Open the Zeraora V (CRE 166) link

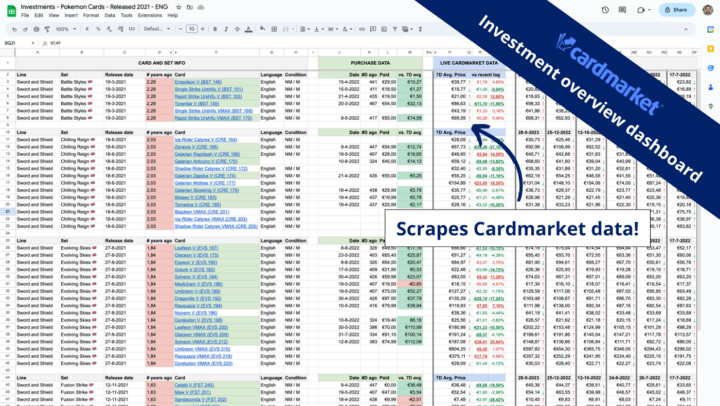click(196, 147)
